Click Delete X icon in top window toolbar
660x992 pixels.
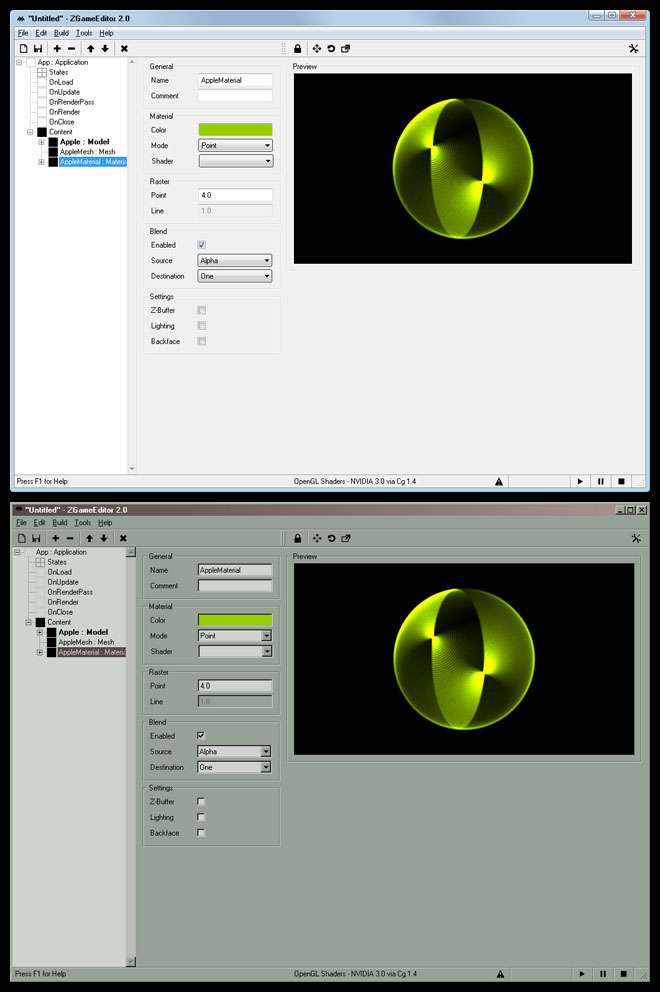124,49
